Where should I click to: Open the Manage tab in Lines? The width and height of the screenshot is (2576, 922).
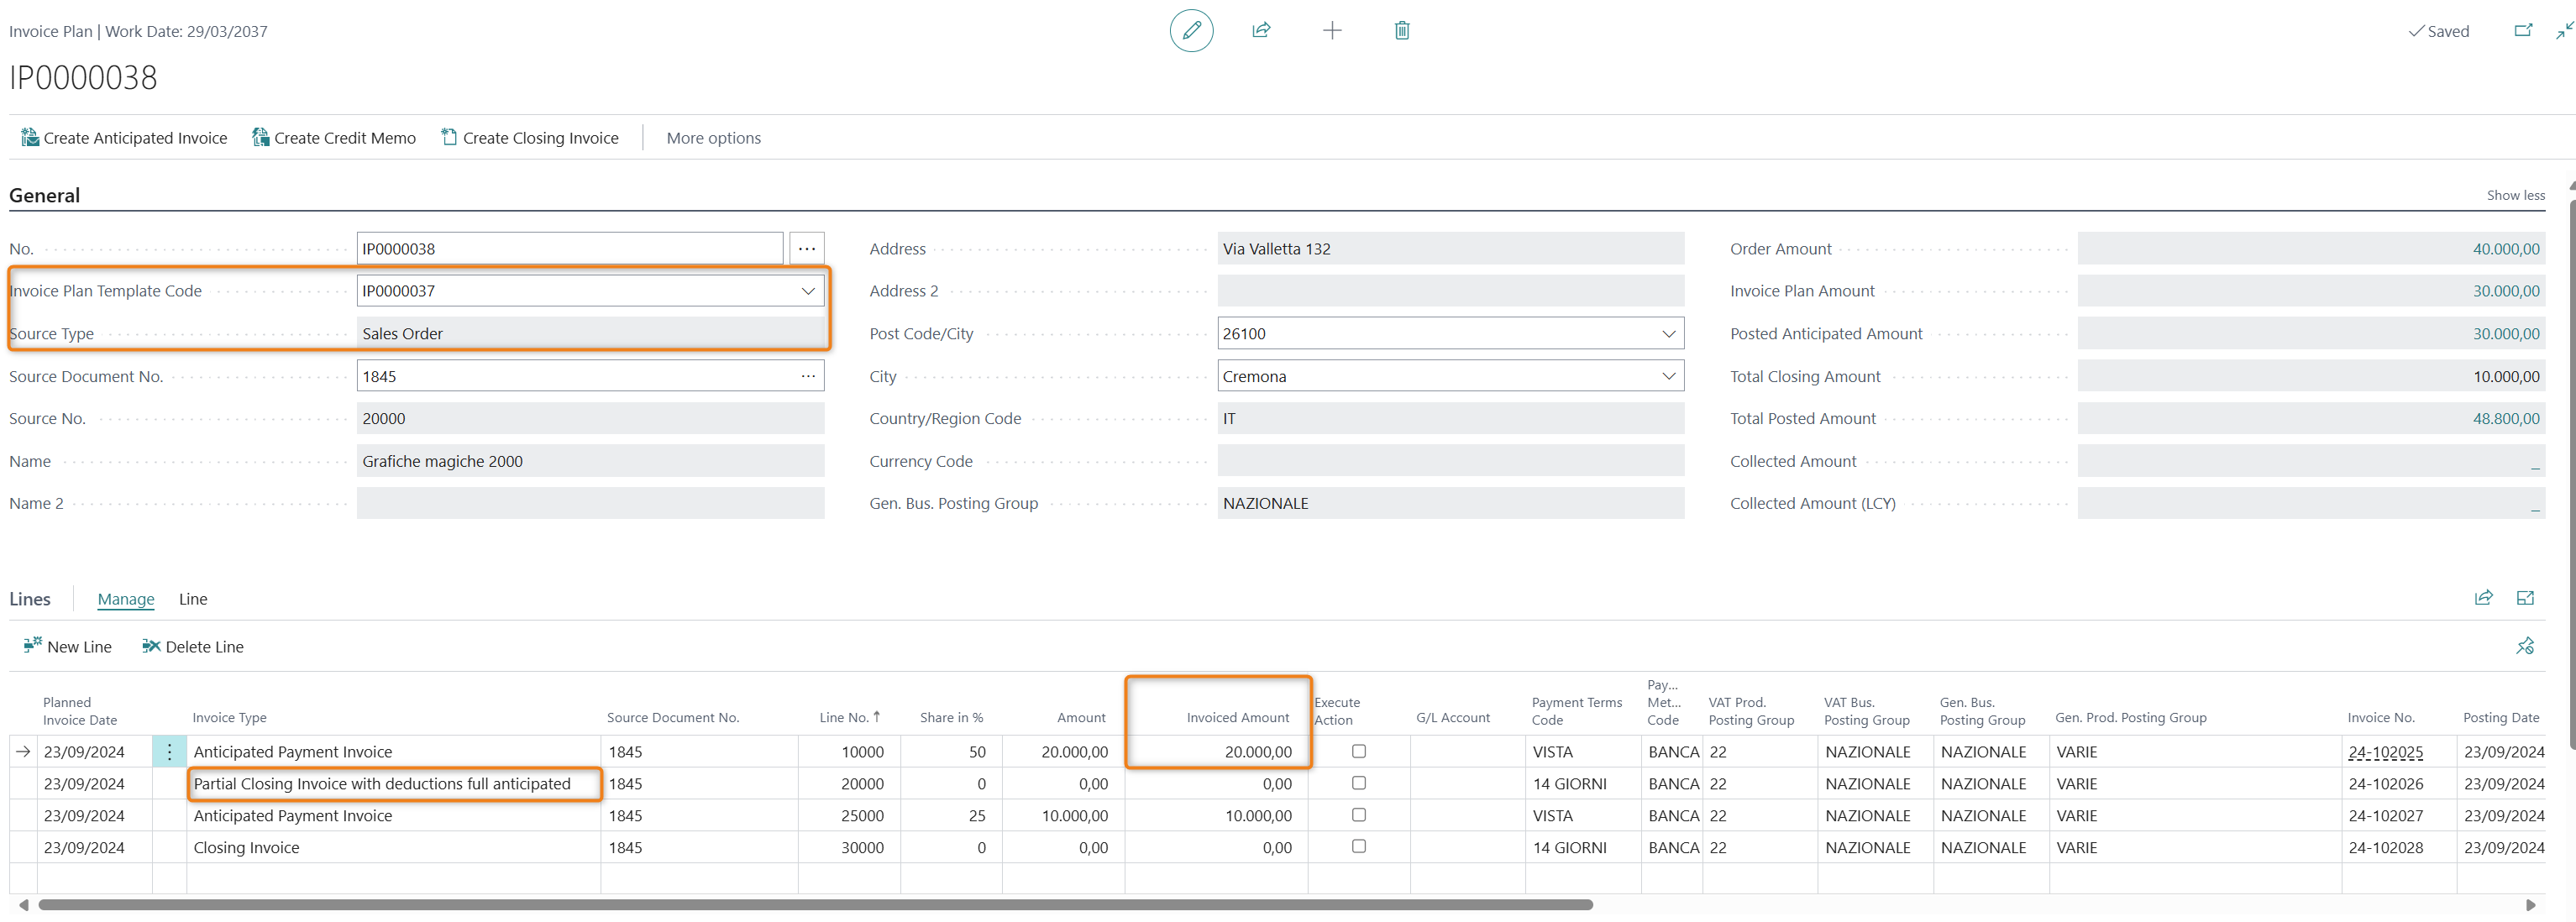pyautogui.click(x=126, y=599)
